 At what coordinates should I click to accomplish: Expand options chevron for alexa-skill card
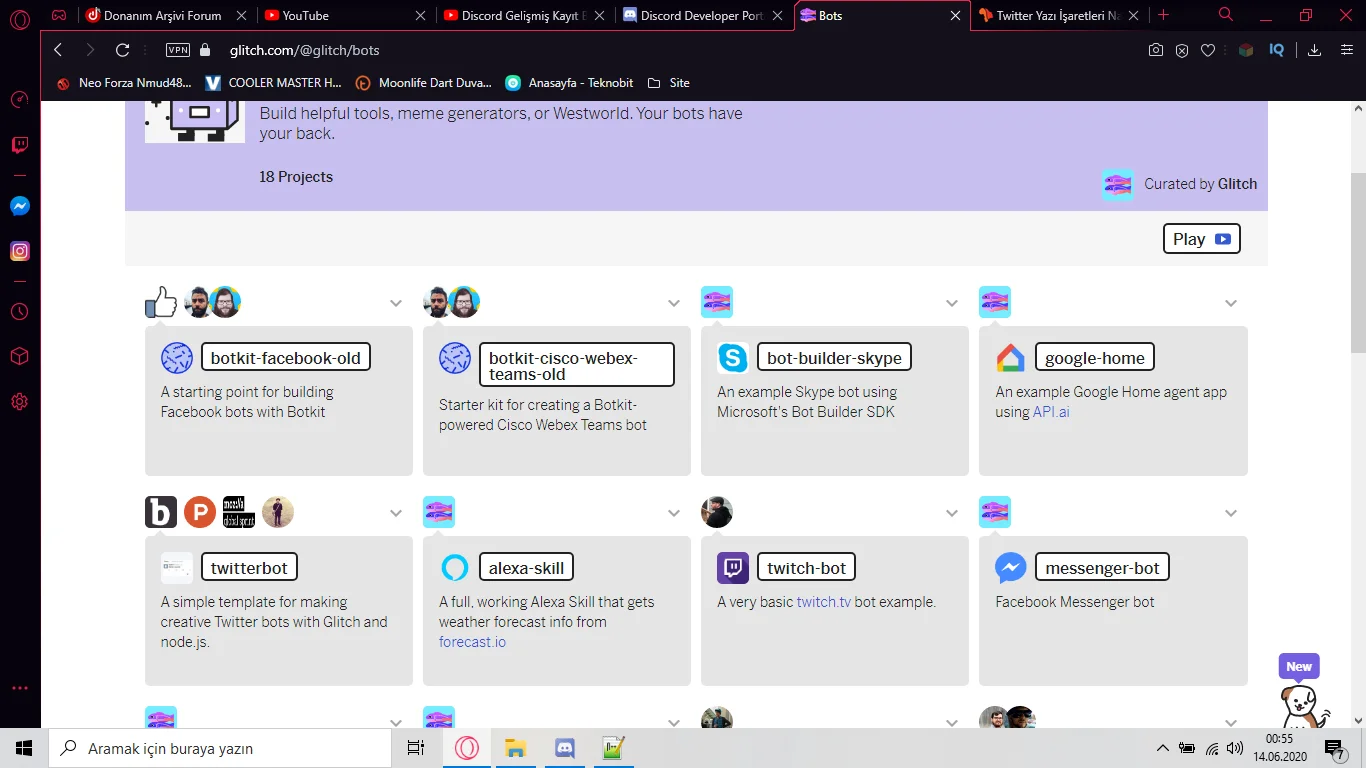coord(674,513)
